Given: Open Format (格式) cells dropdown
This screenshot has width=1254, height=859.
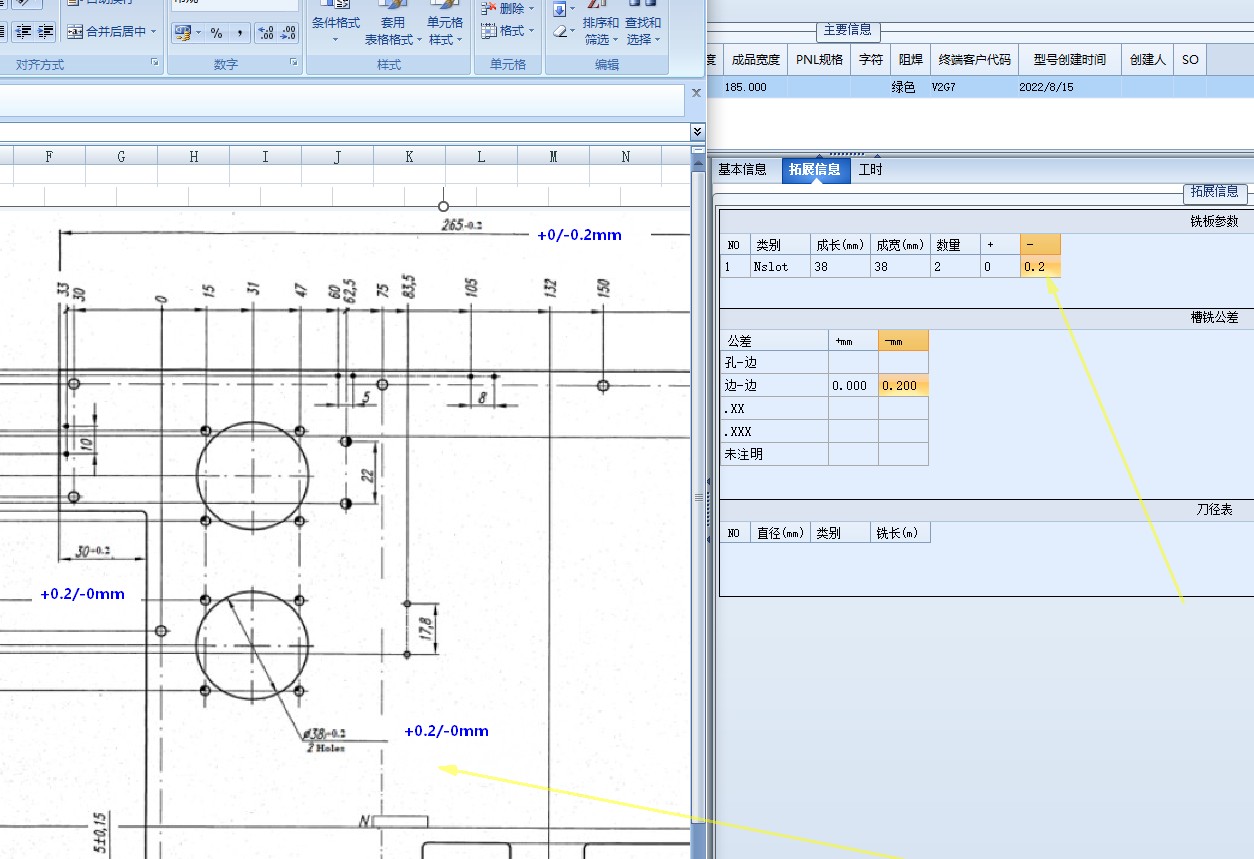Looking at the screenshot, I should tap(508, 31).
